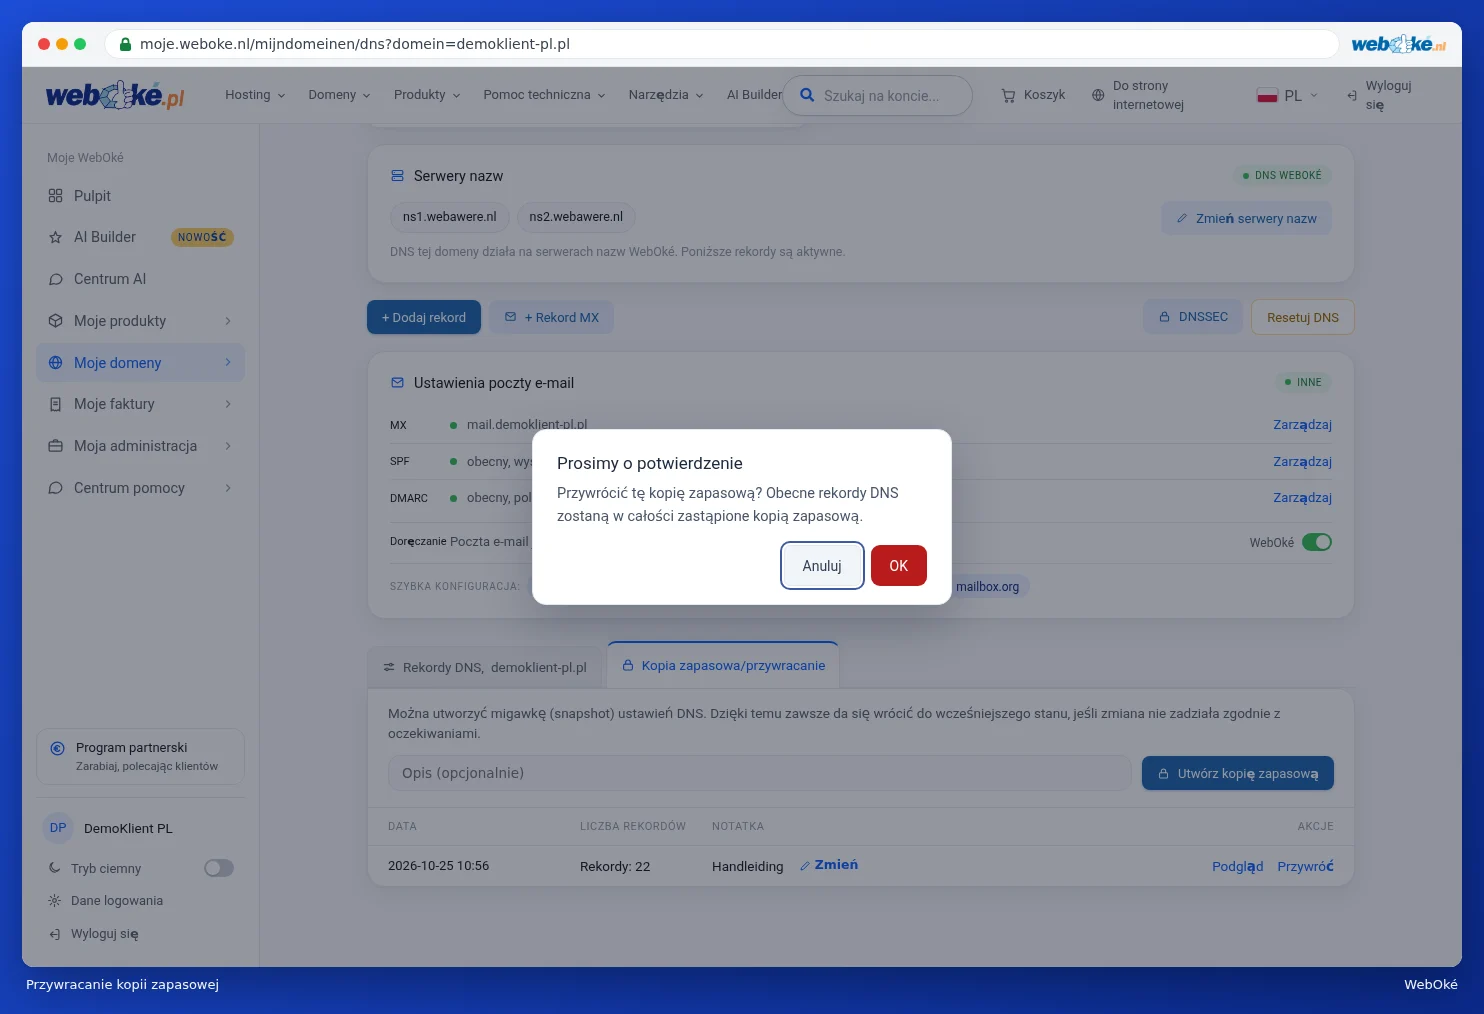This screenshot has width=1484, height=1014.
Task: Click the WebOké.pl logo
Action: (x=115, y=96)
